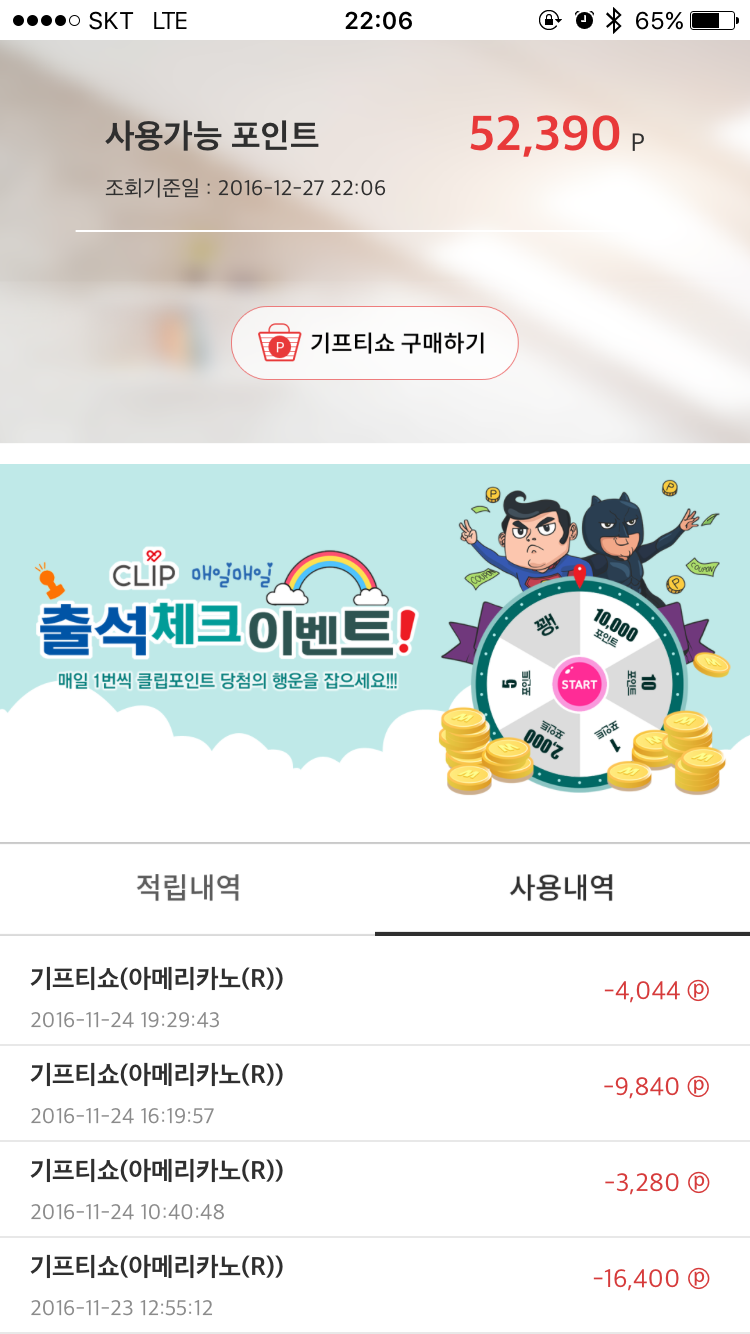Tap the 52,390 available points value
The width and height of the screenshot is (750, 1334).
pyautogui.click(x=545, y=134)
